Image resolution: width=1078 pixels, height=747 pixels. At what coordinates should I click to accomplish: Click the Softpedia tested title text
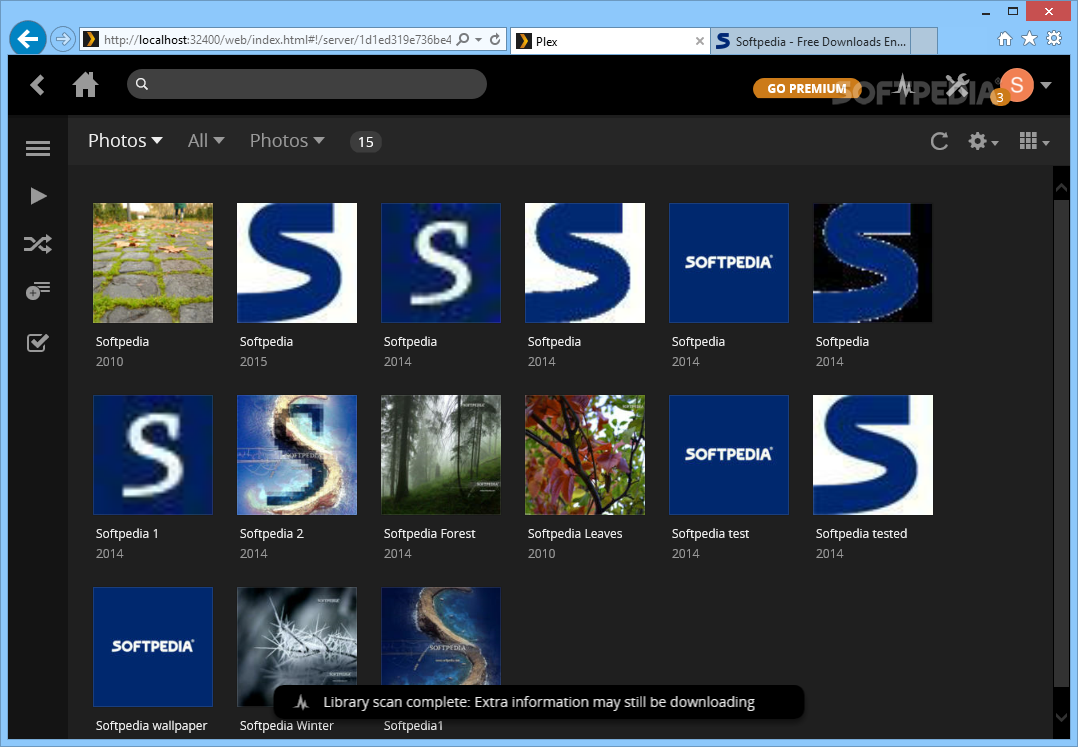coord(861,534)
